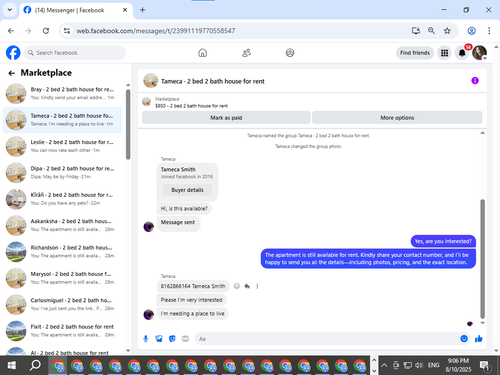This screenshot has height=375, width=500.
Task: Open more options for 8162866164 message
Action: [x=257, y=286]
